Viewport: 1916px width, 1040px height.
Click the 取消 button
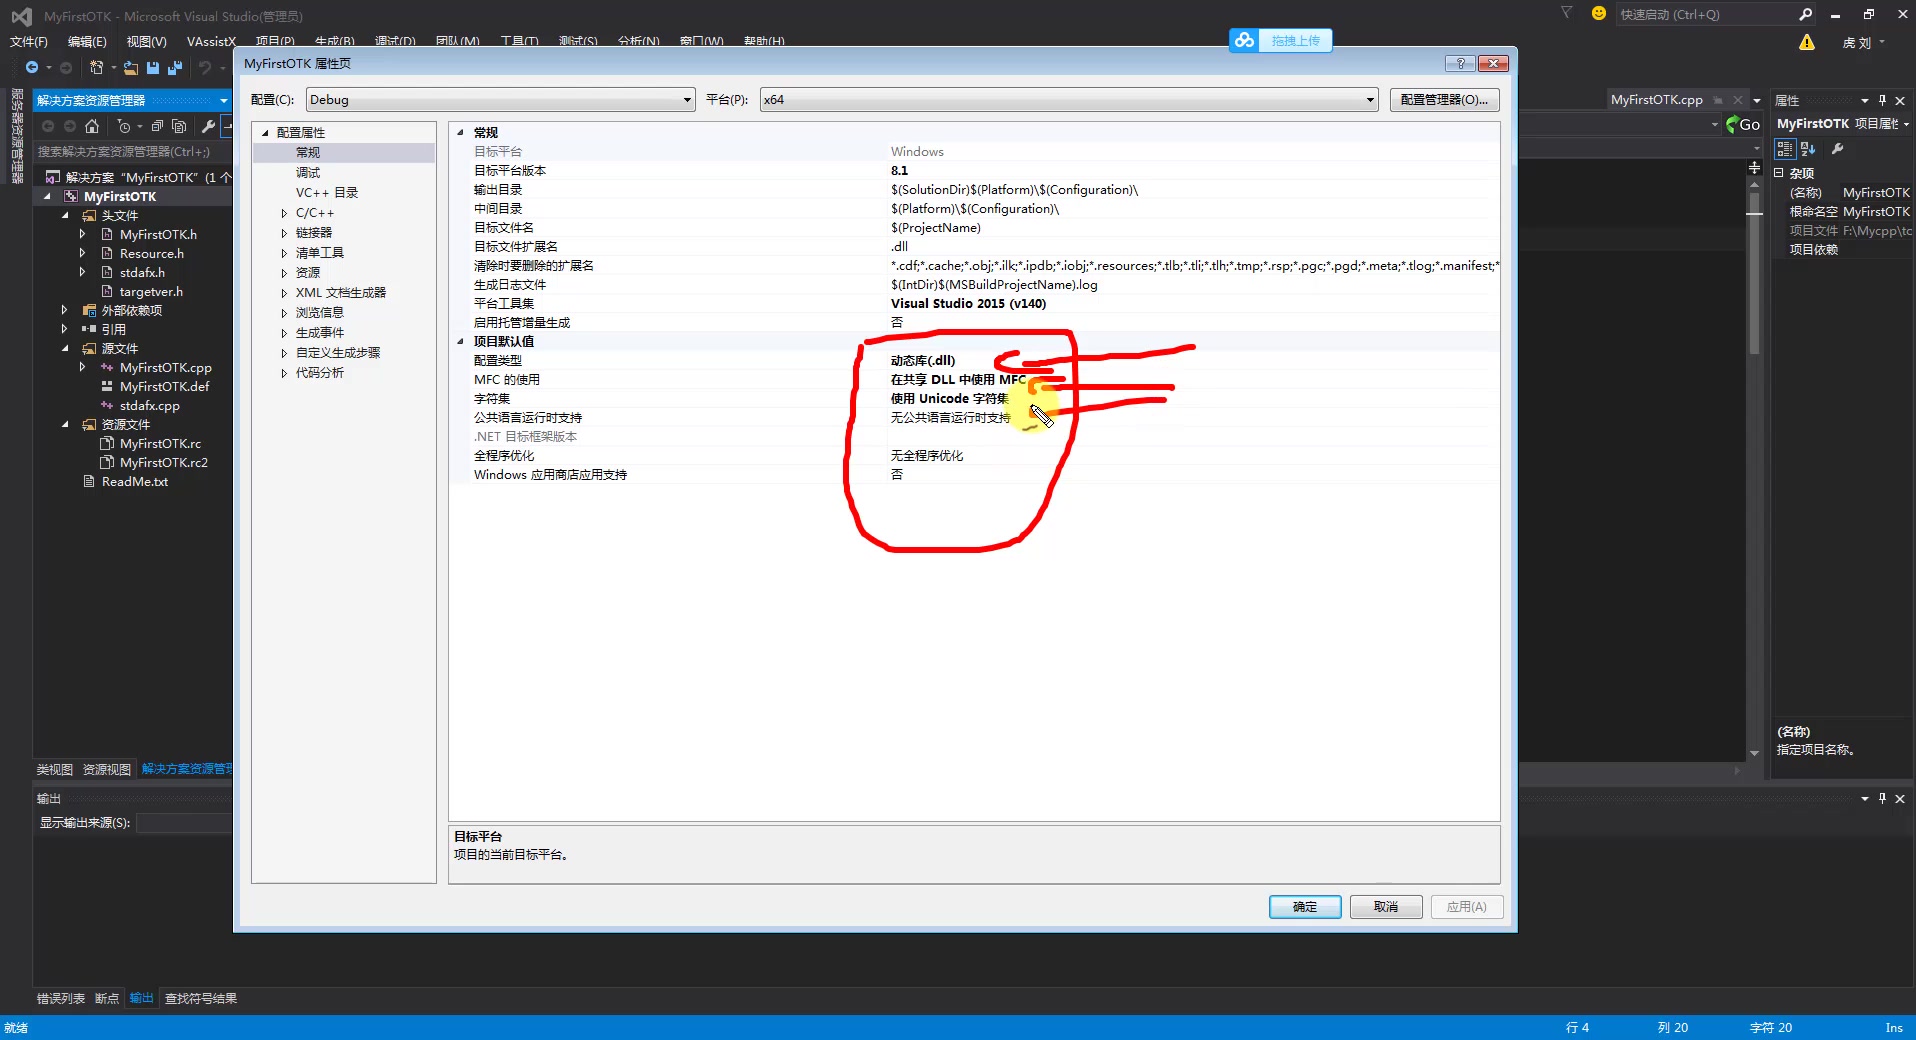[x=1385, y=907]
